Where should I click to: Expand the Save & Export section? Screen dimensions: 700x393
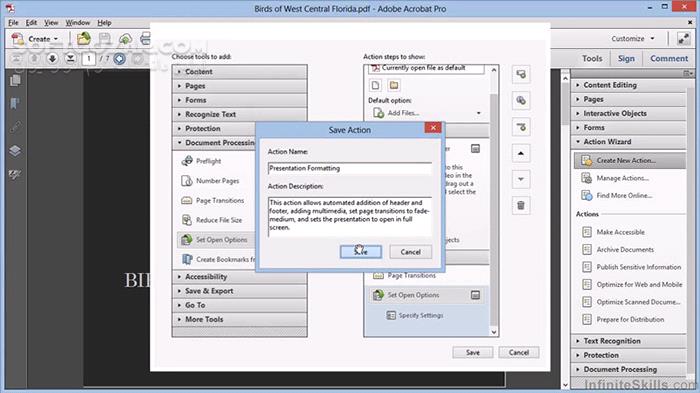(240, 291)
